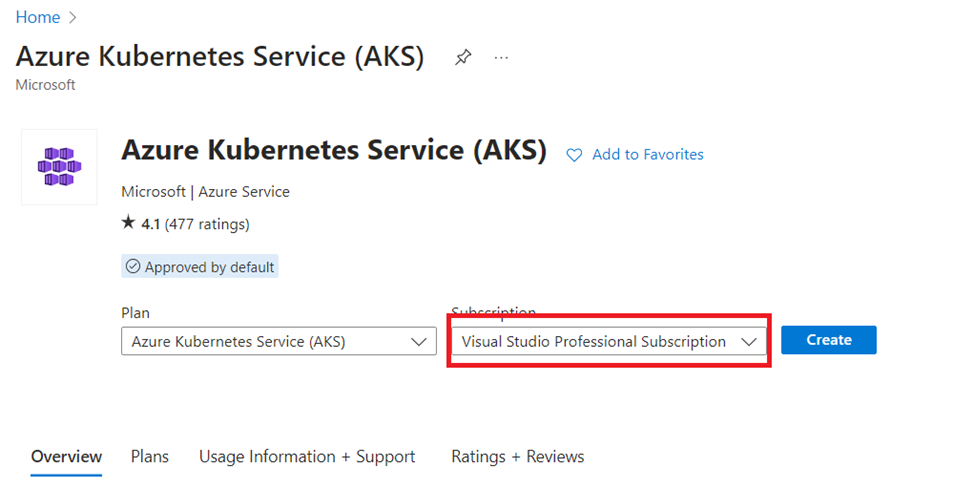Screen dimensions: 974x489
Task: Click the Approved by default checkmark icon
Action: click(133, 267)
